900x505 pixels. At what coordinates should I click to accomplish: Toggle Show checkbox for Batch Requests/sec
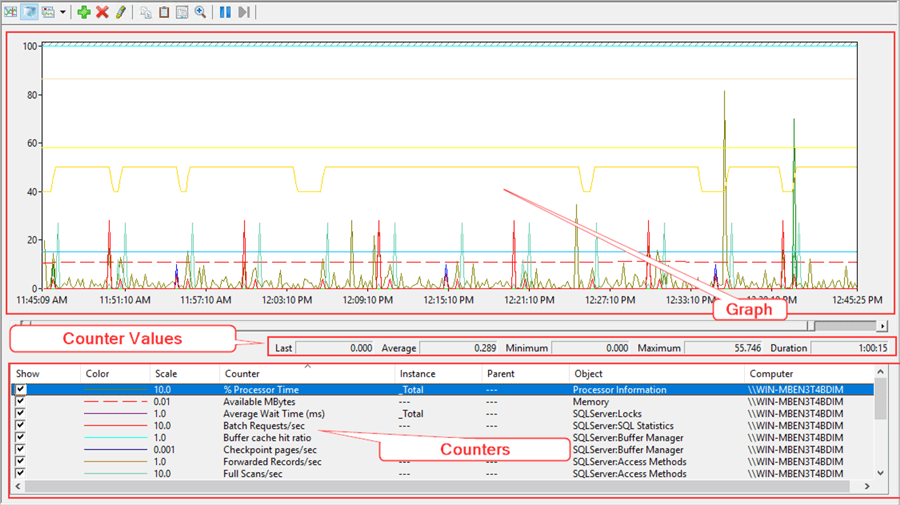point(21,425)
